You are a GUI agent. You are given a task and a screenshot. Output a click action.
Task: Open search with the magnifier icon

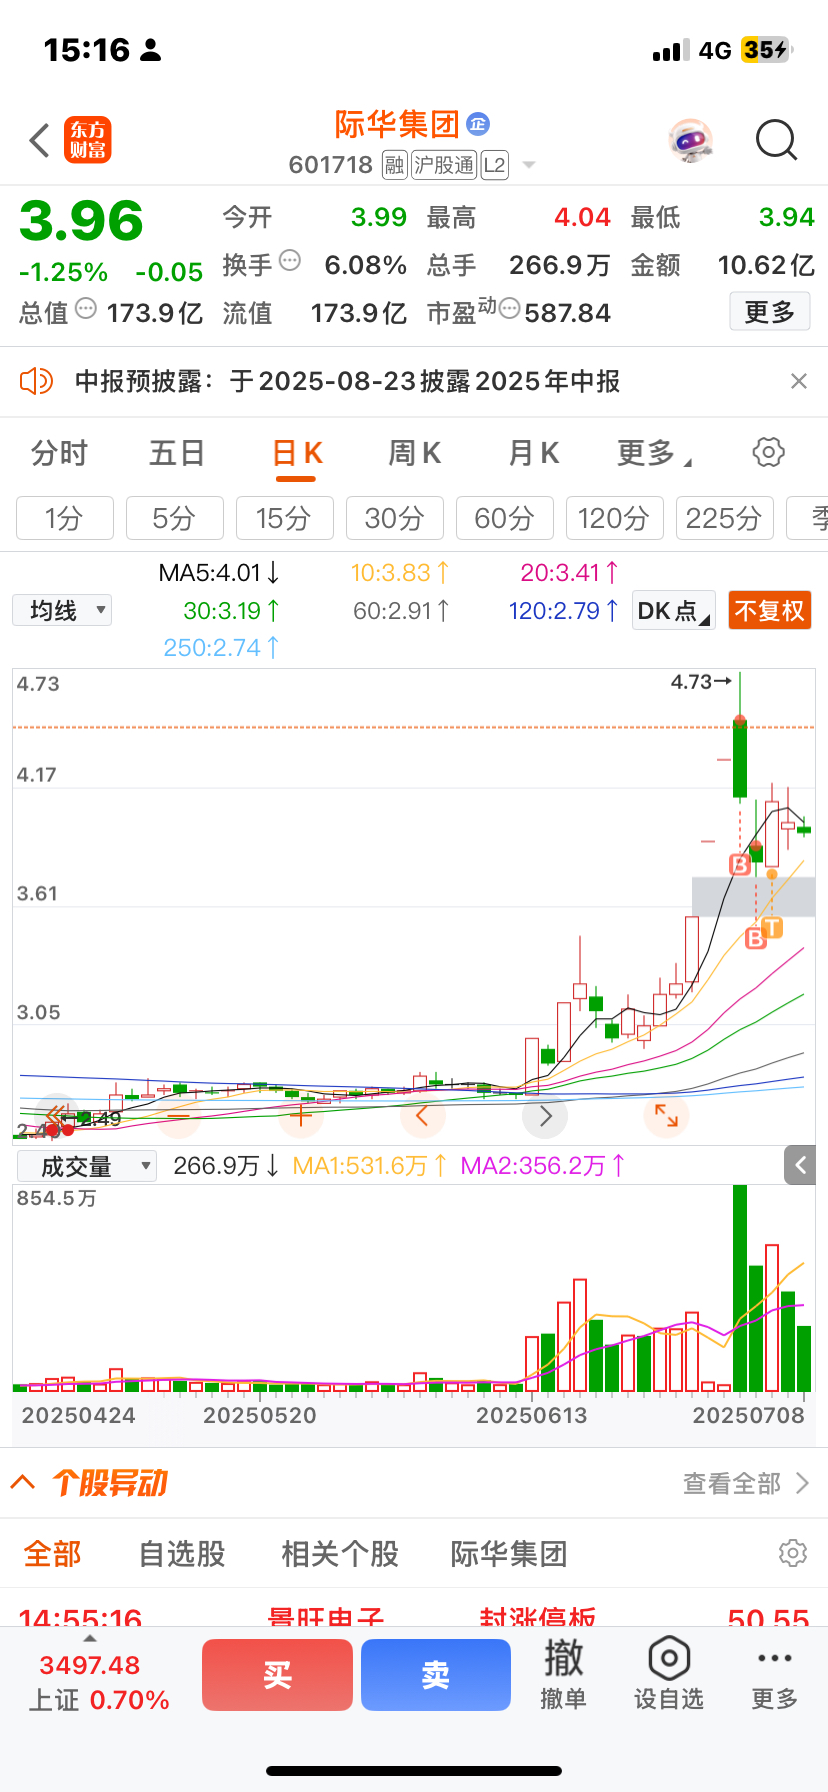point(776,140)
